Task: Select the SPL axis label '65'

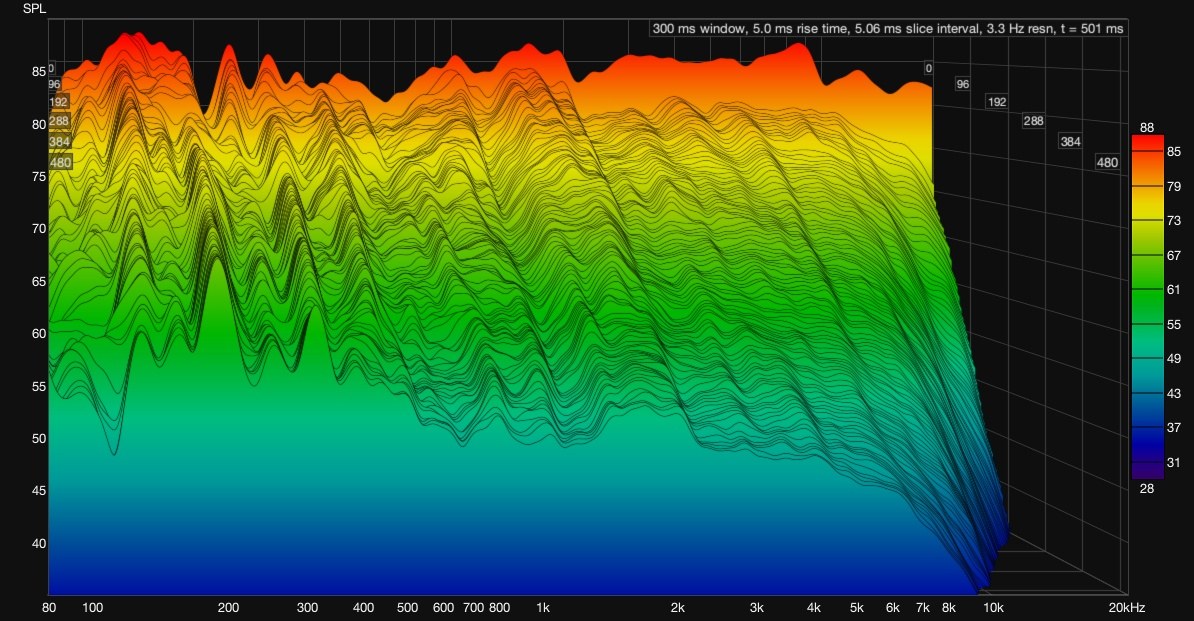Action: (38, 282)
